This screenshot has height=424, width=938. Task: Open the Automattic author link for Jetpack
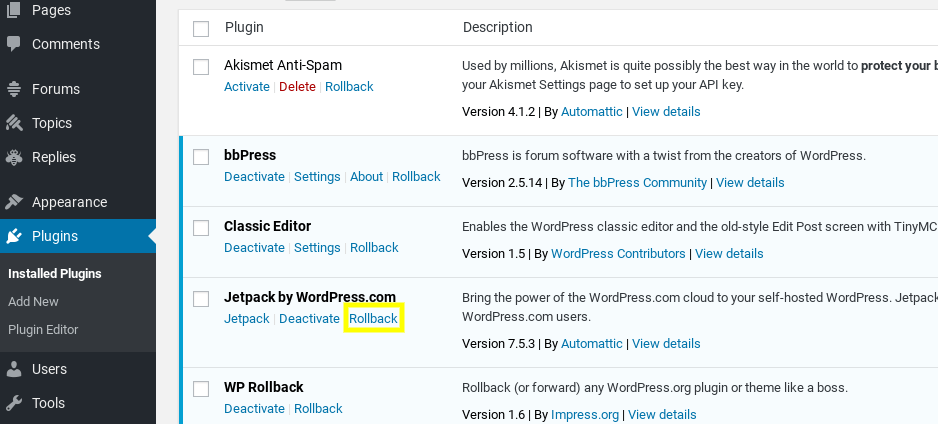point(592,344)
